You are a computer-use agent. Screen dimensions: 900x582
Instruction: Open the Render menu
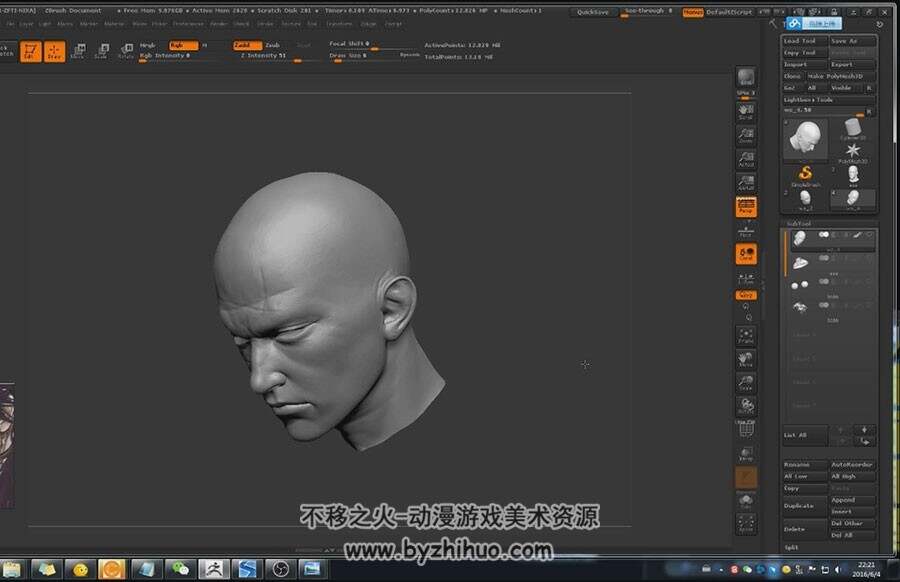219,24
